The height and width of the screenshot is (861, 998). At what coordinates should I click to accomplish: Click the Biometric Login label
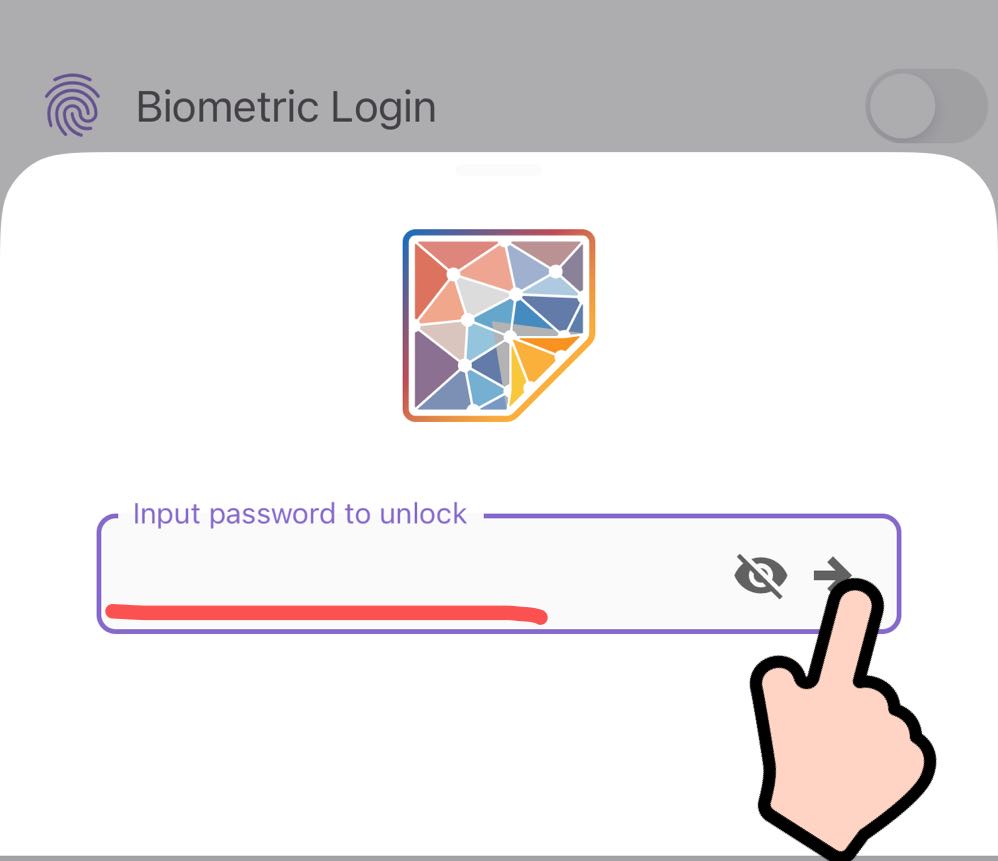[286, 107]
